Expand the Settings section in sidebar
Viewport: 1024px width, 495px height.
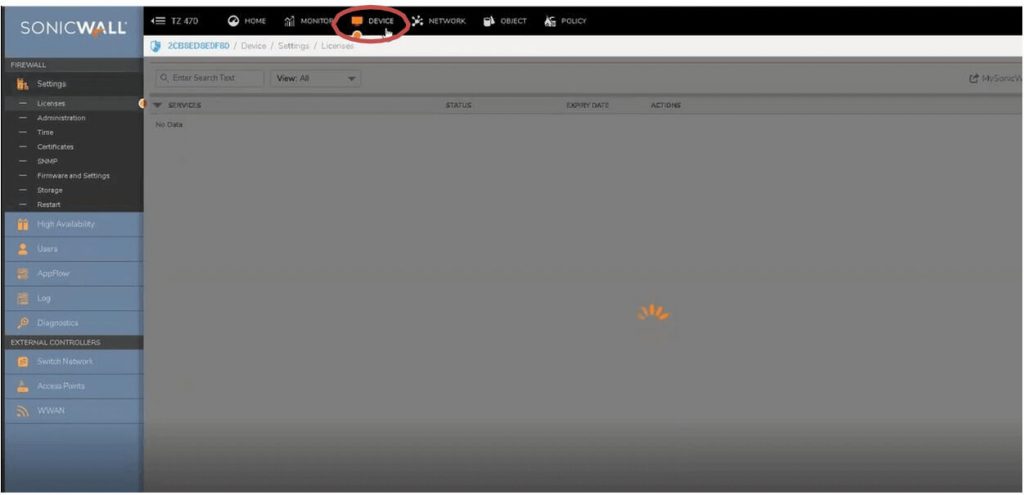point(73,84)
